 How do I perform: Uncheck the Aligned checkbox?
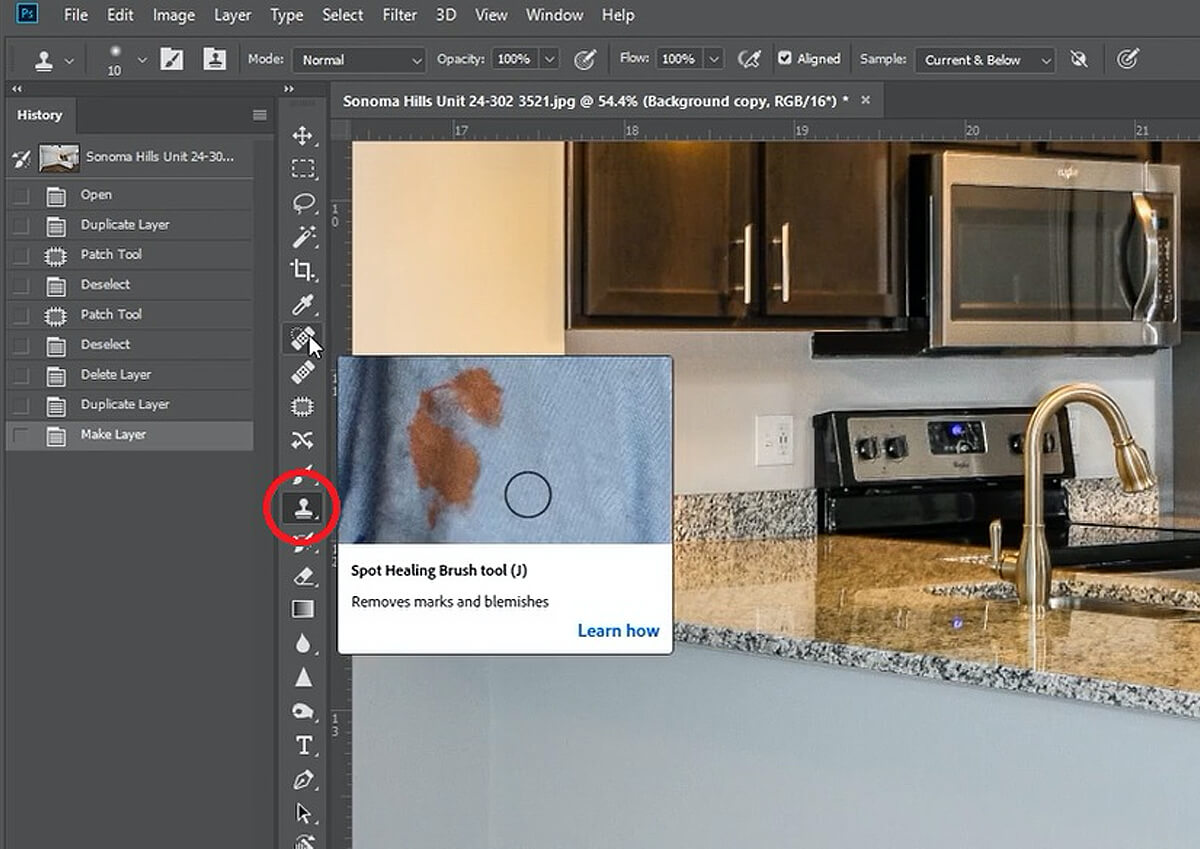tap(785, 59)
